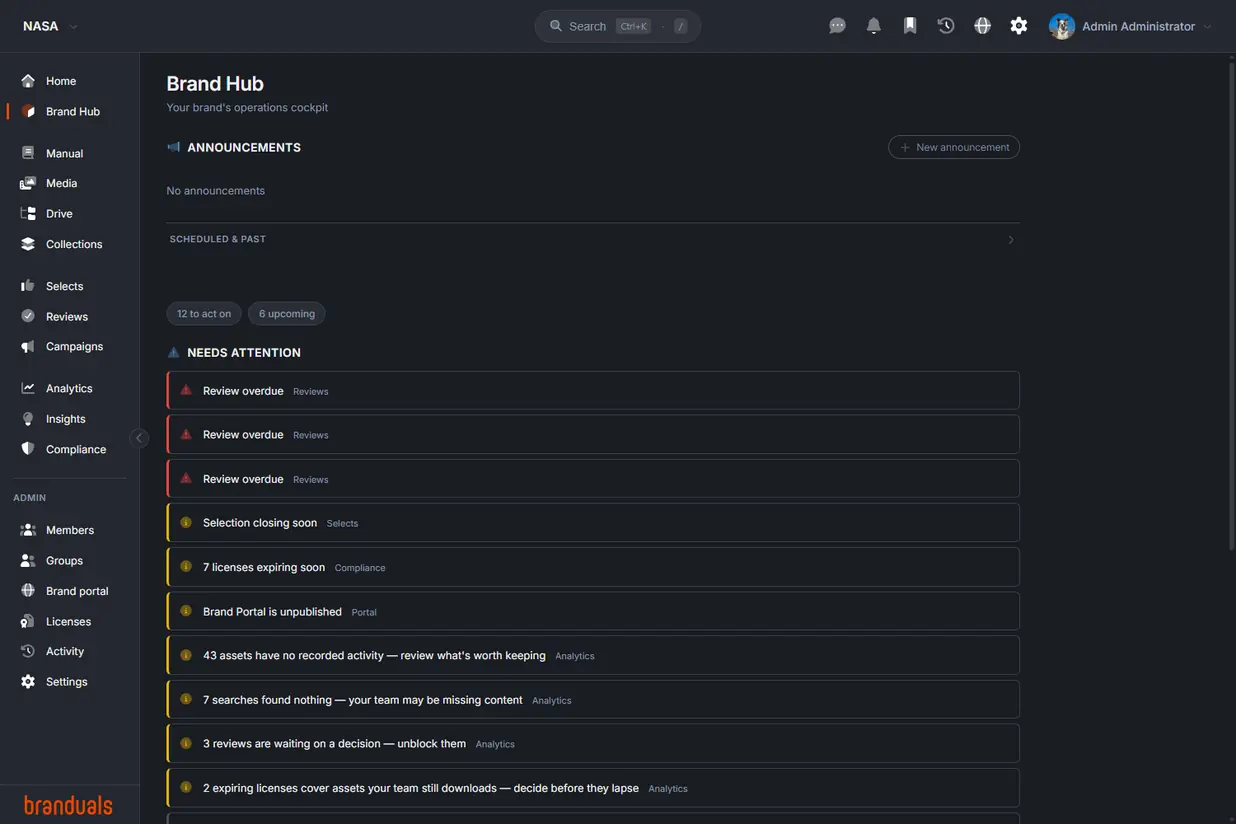Image resolution: width=1236 pixels, height=824 pixels.
Task: Click the Licenses icon in sidebar
Action: click(x=28, y=621)
